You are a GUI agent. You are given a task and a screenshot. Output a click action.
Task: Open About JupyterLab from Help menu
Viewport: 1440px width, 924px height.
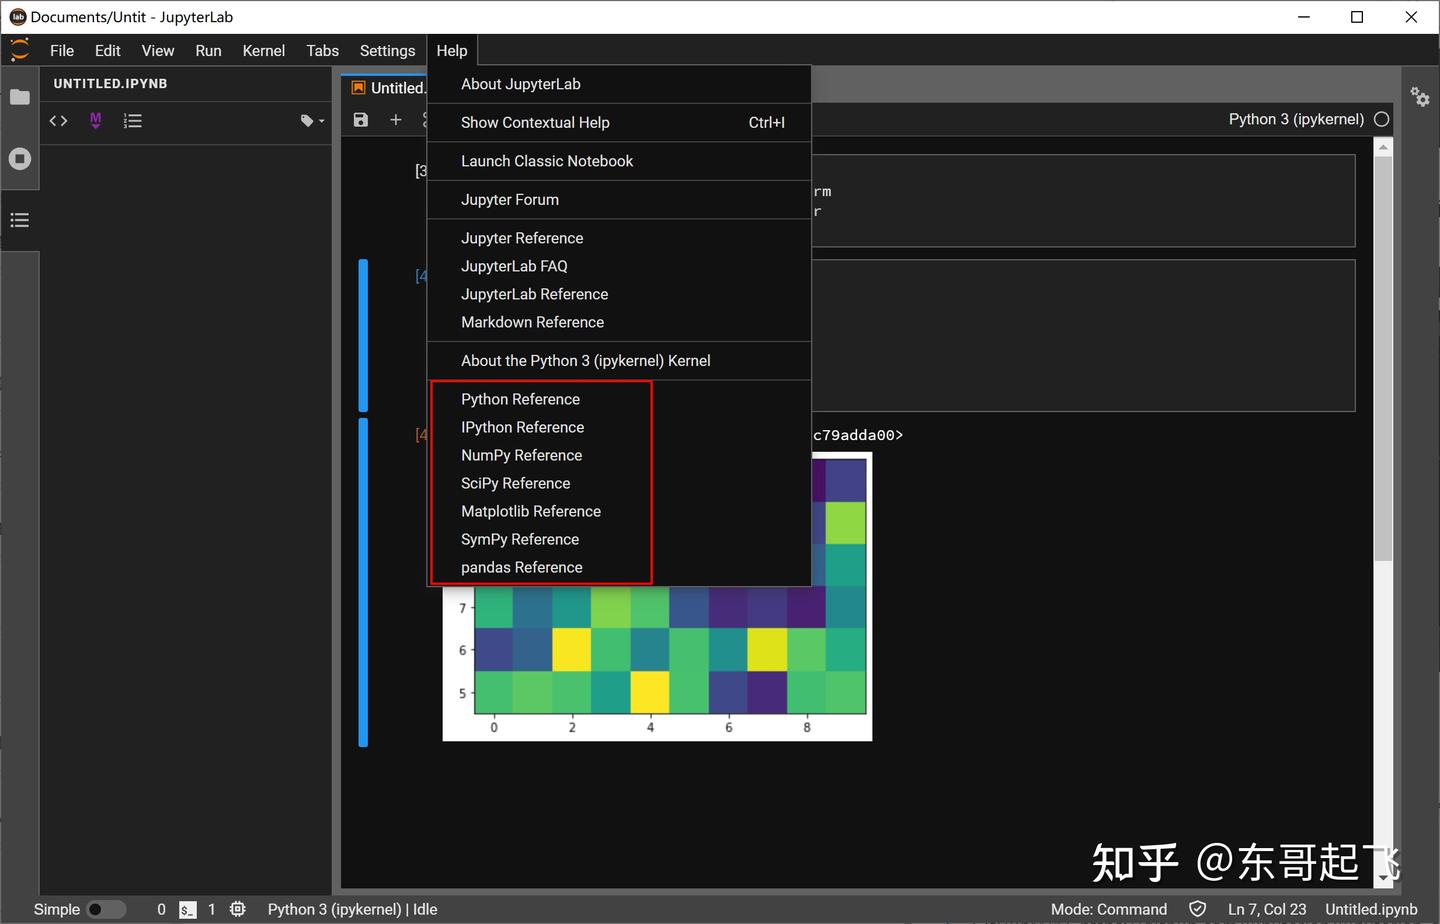pos(520,84)
